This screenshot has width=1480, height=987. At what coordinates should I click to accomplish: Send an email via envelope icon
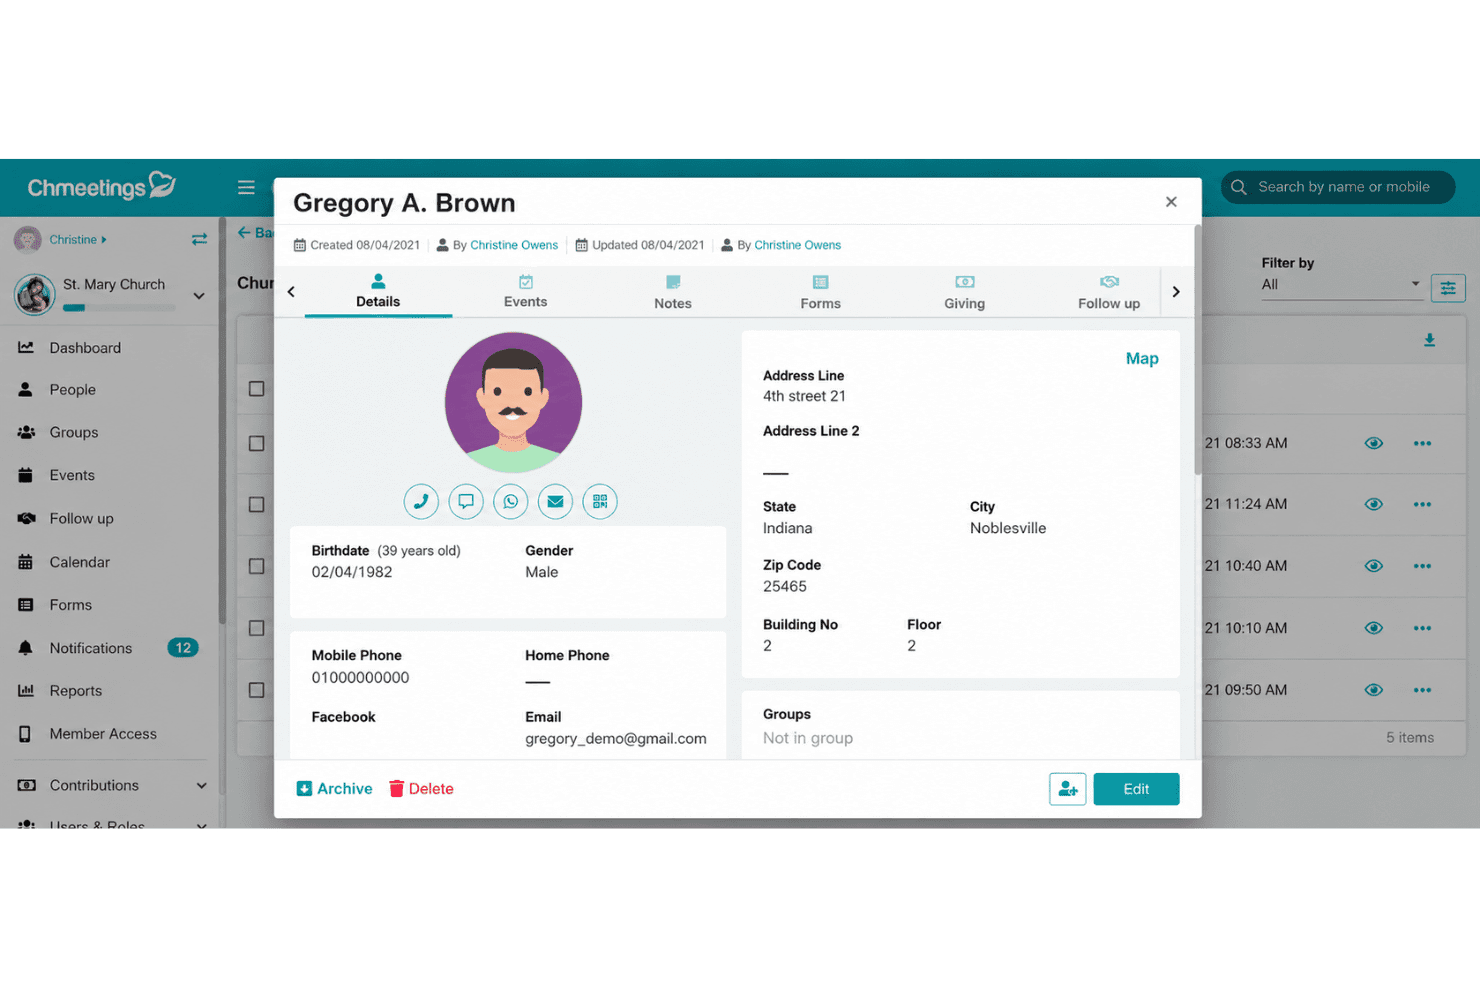[x=555, y=501]
